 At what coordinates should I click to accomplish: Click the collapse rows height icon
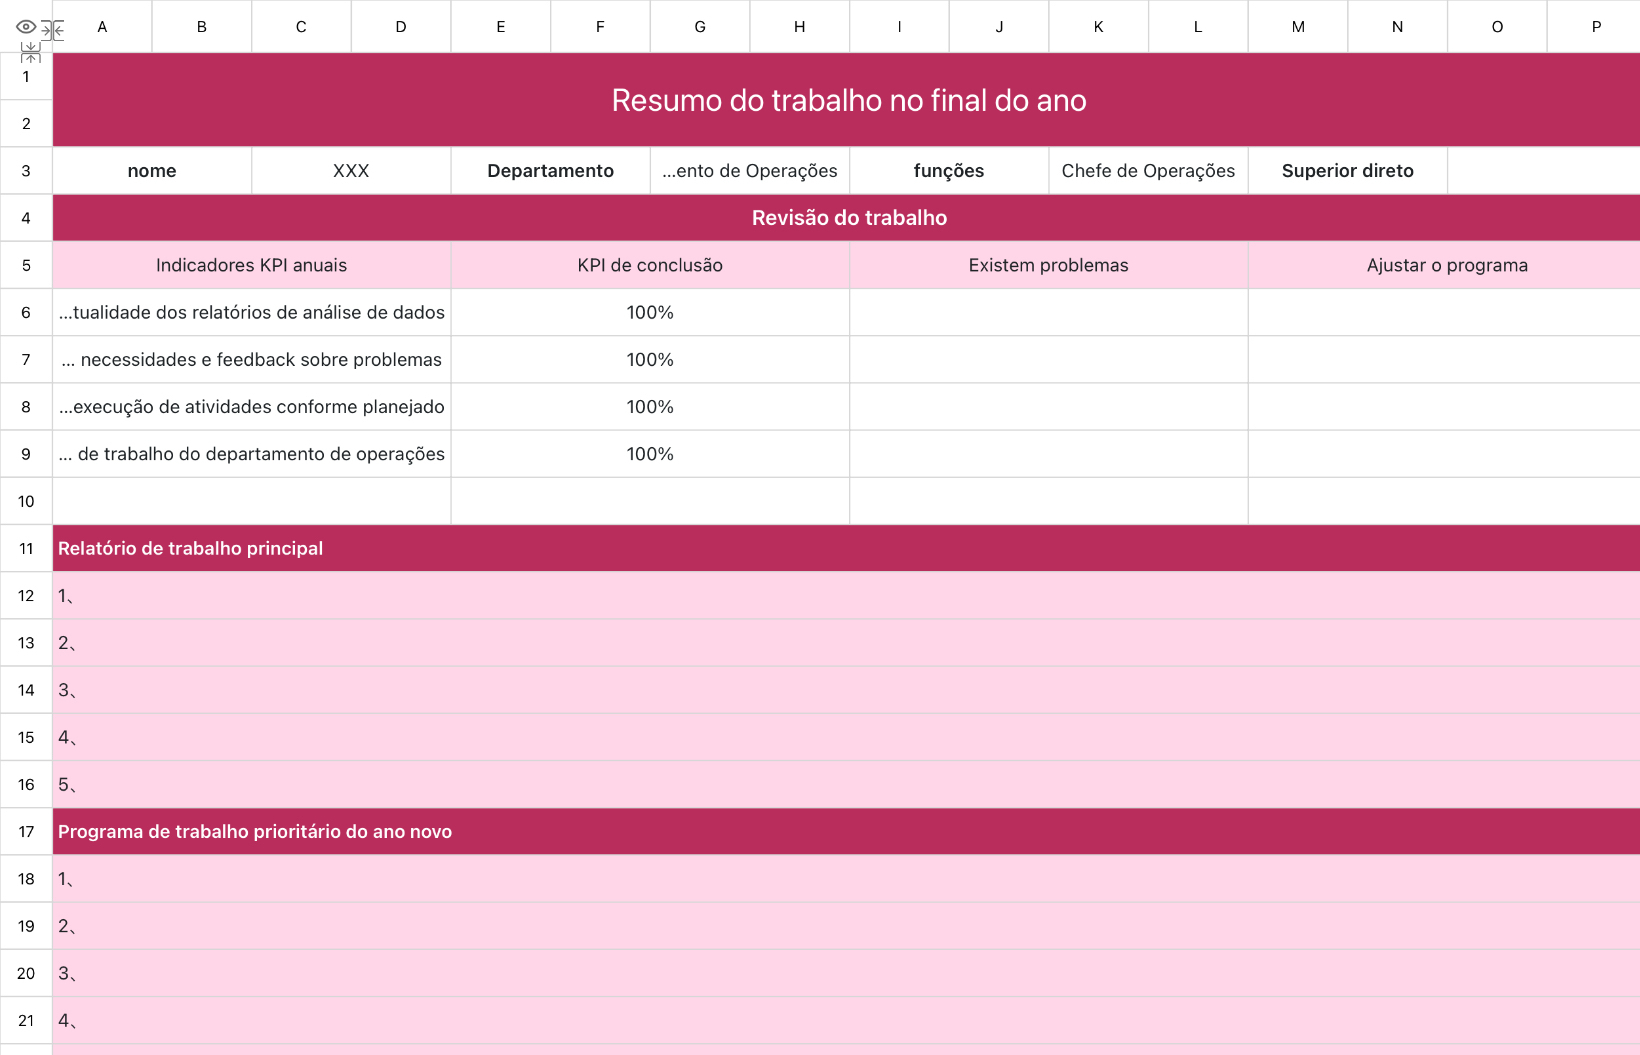(x=31, y=52)
